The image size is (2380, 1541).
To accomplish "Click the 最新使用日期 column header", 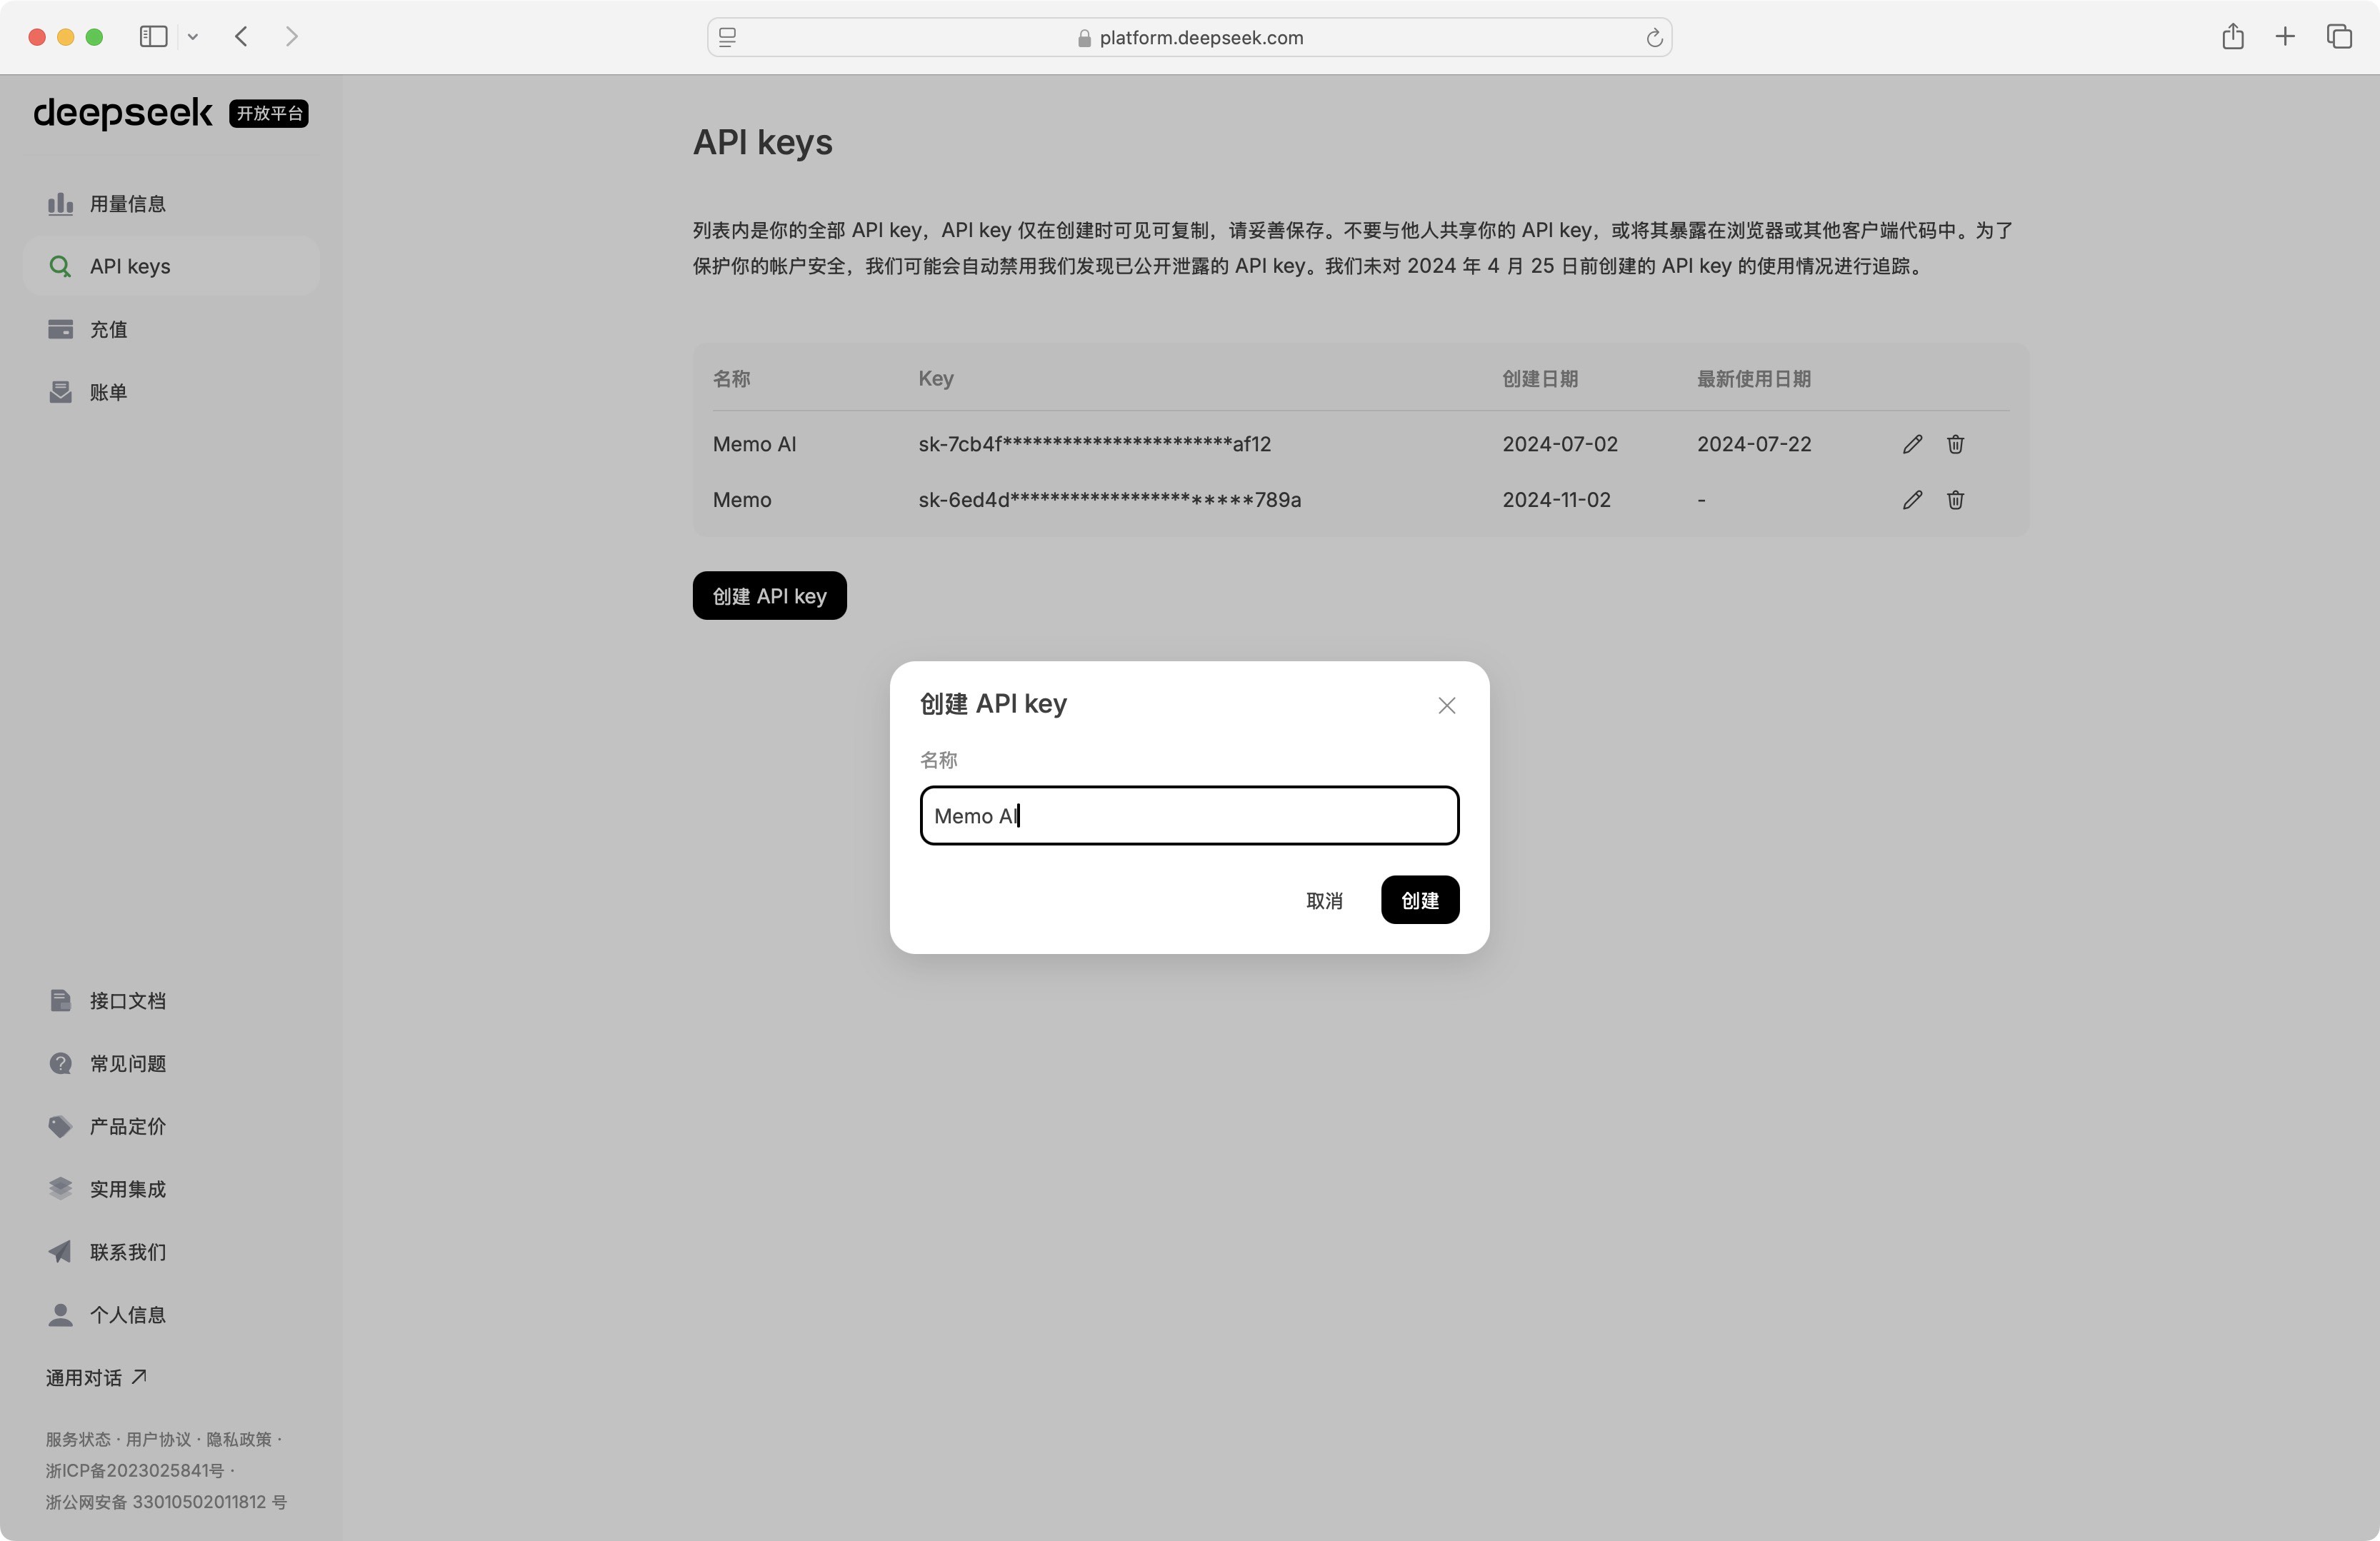I will 1754,379.
